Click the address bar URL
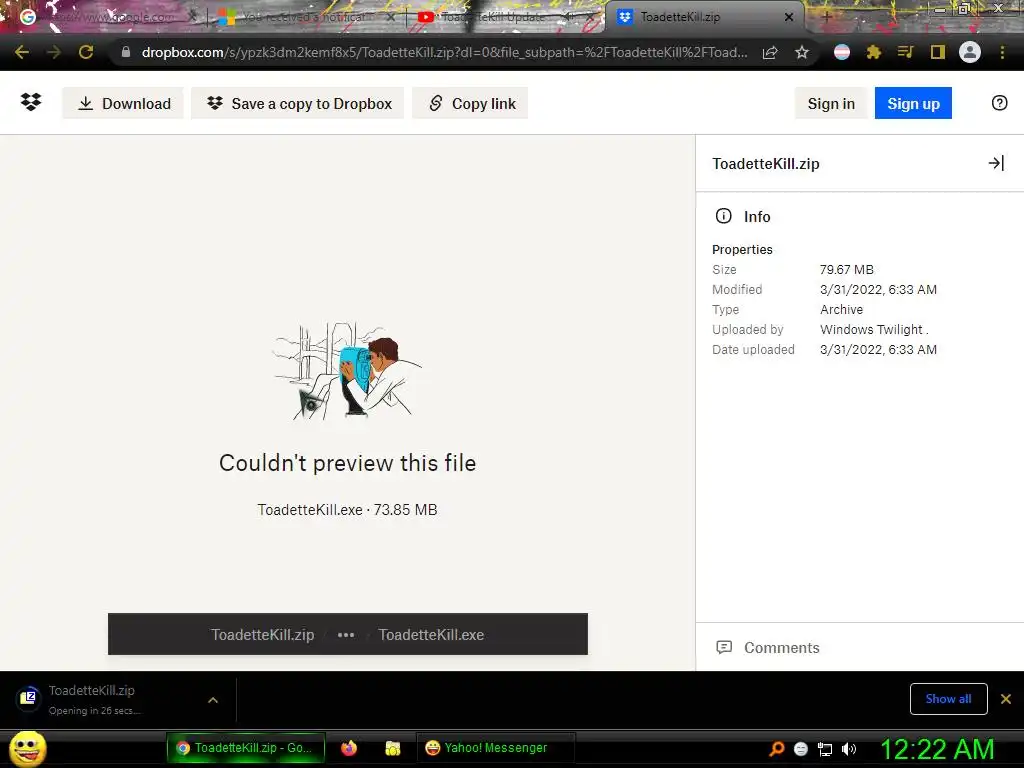1024x768 pixels. coord(444,52)
